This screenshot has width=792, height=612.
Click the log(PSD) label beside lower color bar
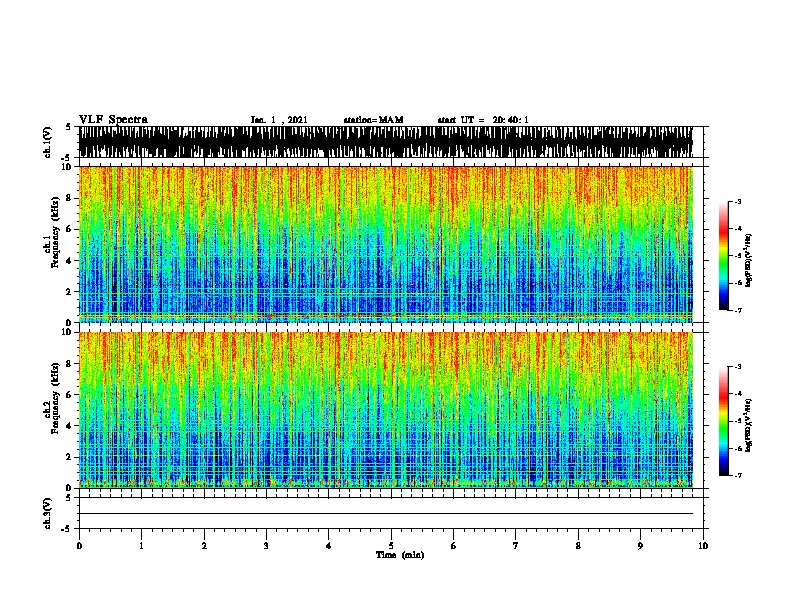(x=749, y=425)
